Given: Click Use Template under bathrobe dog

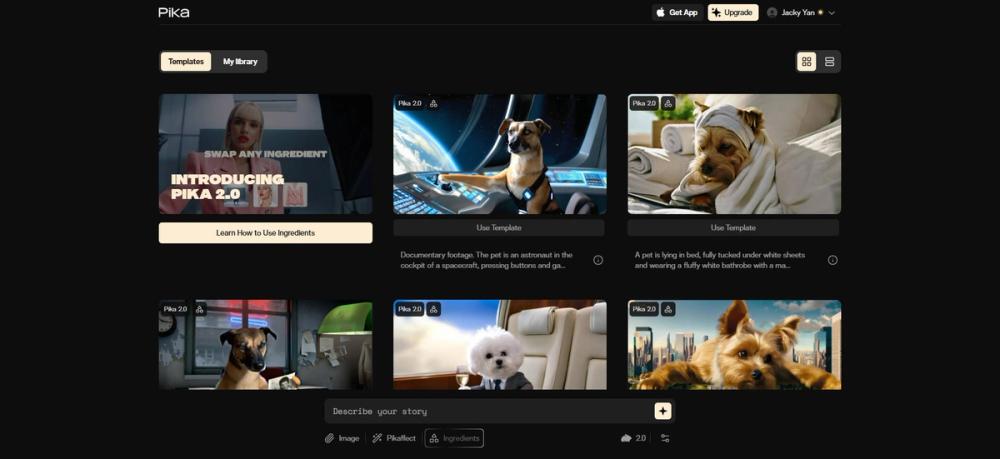Looking at the screenshot, I should coord(733,228).
